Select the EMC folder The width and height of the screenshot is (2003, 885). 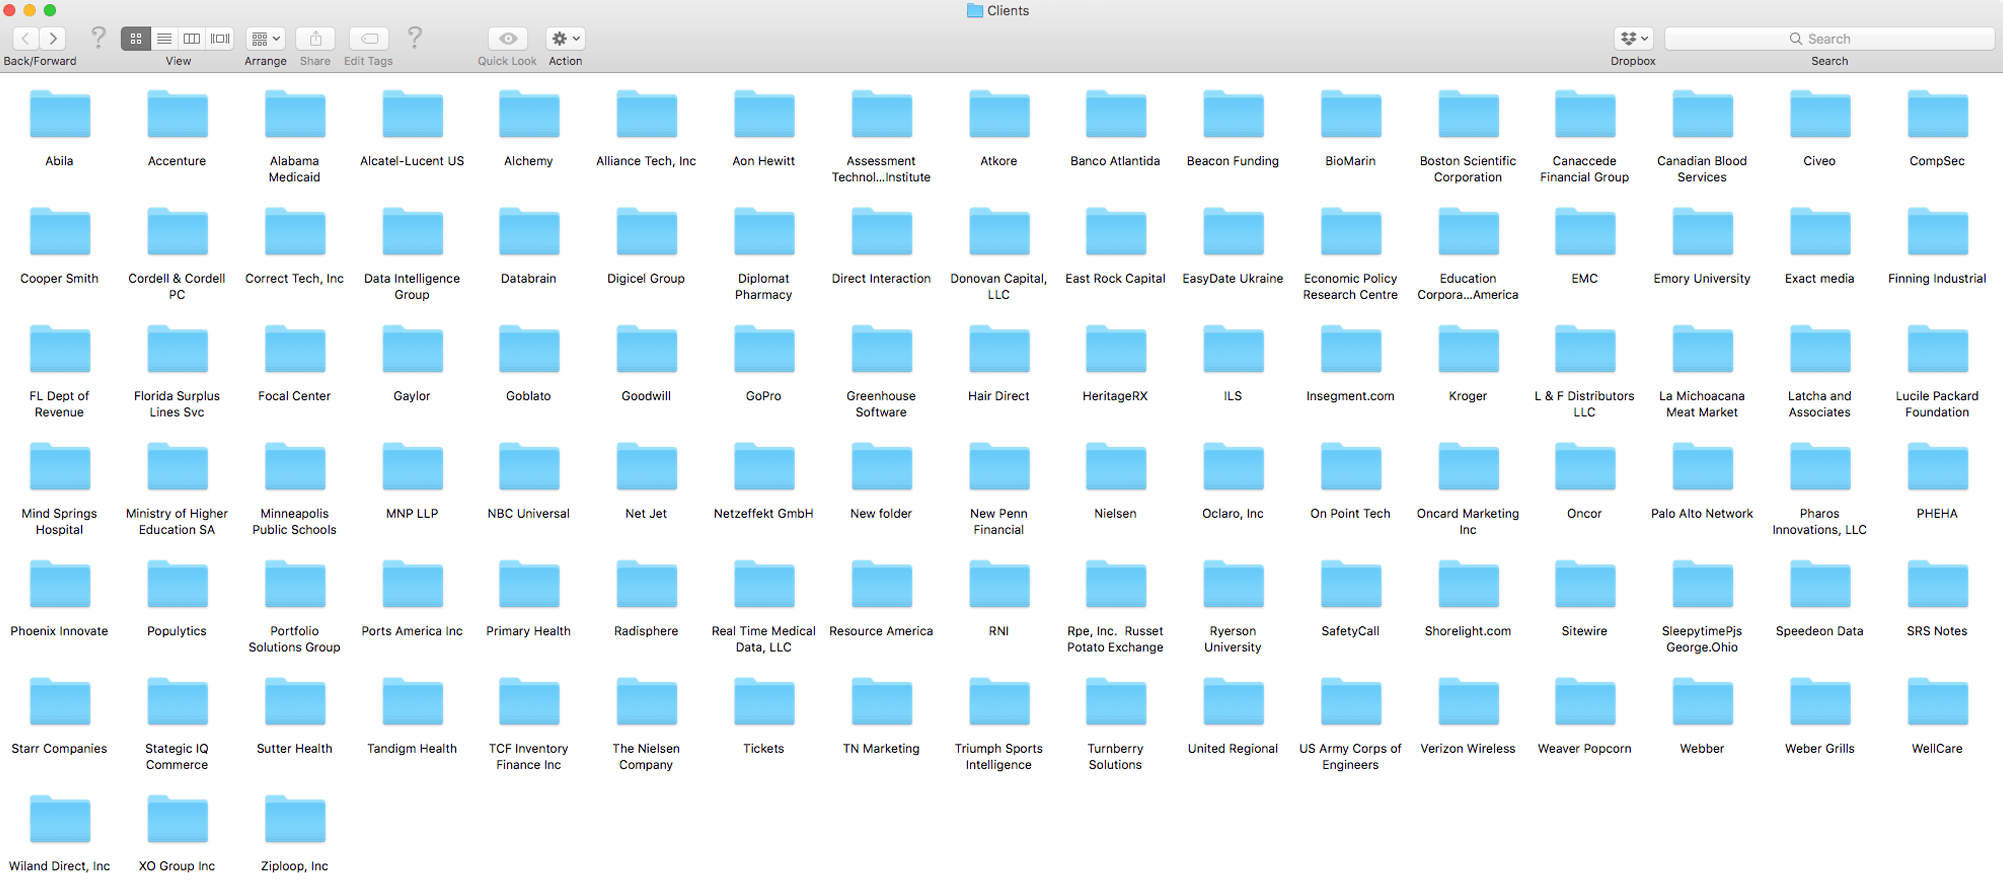pyautogui.click(x=1585, y=232)
